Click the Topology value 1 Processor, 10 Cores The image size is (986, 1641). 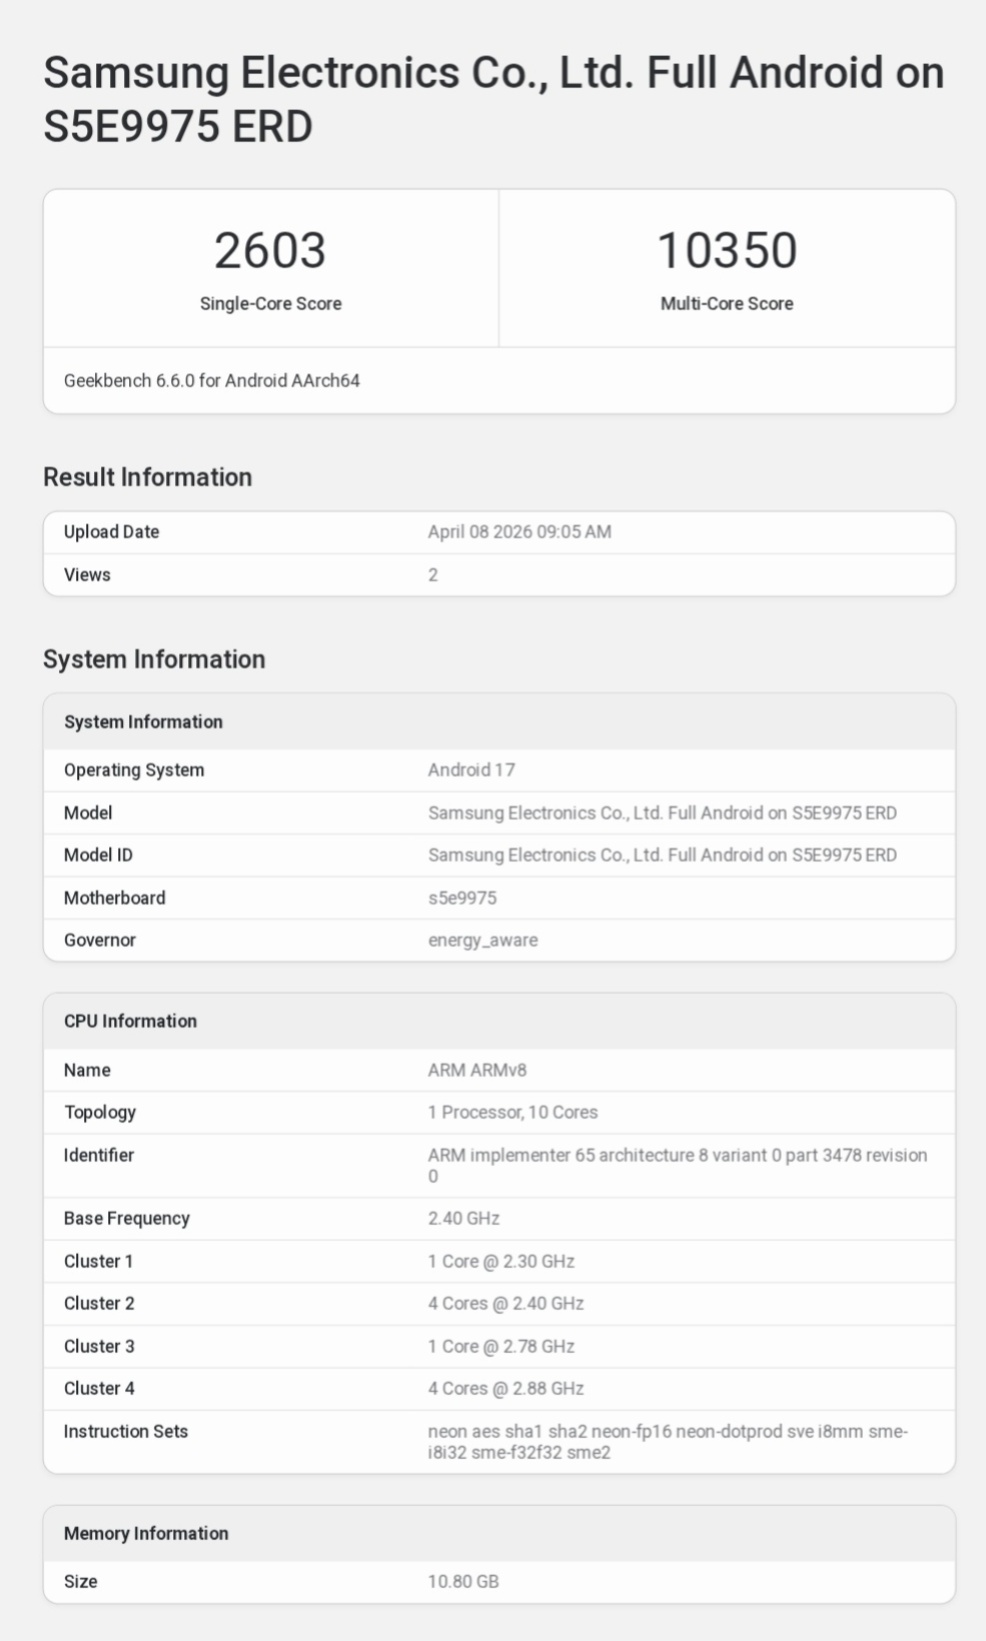click(512, 1112)
